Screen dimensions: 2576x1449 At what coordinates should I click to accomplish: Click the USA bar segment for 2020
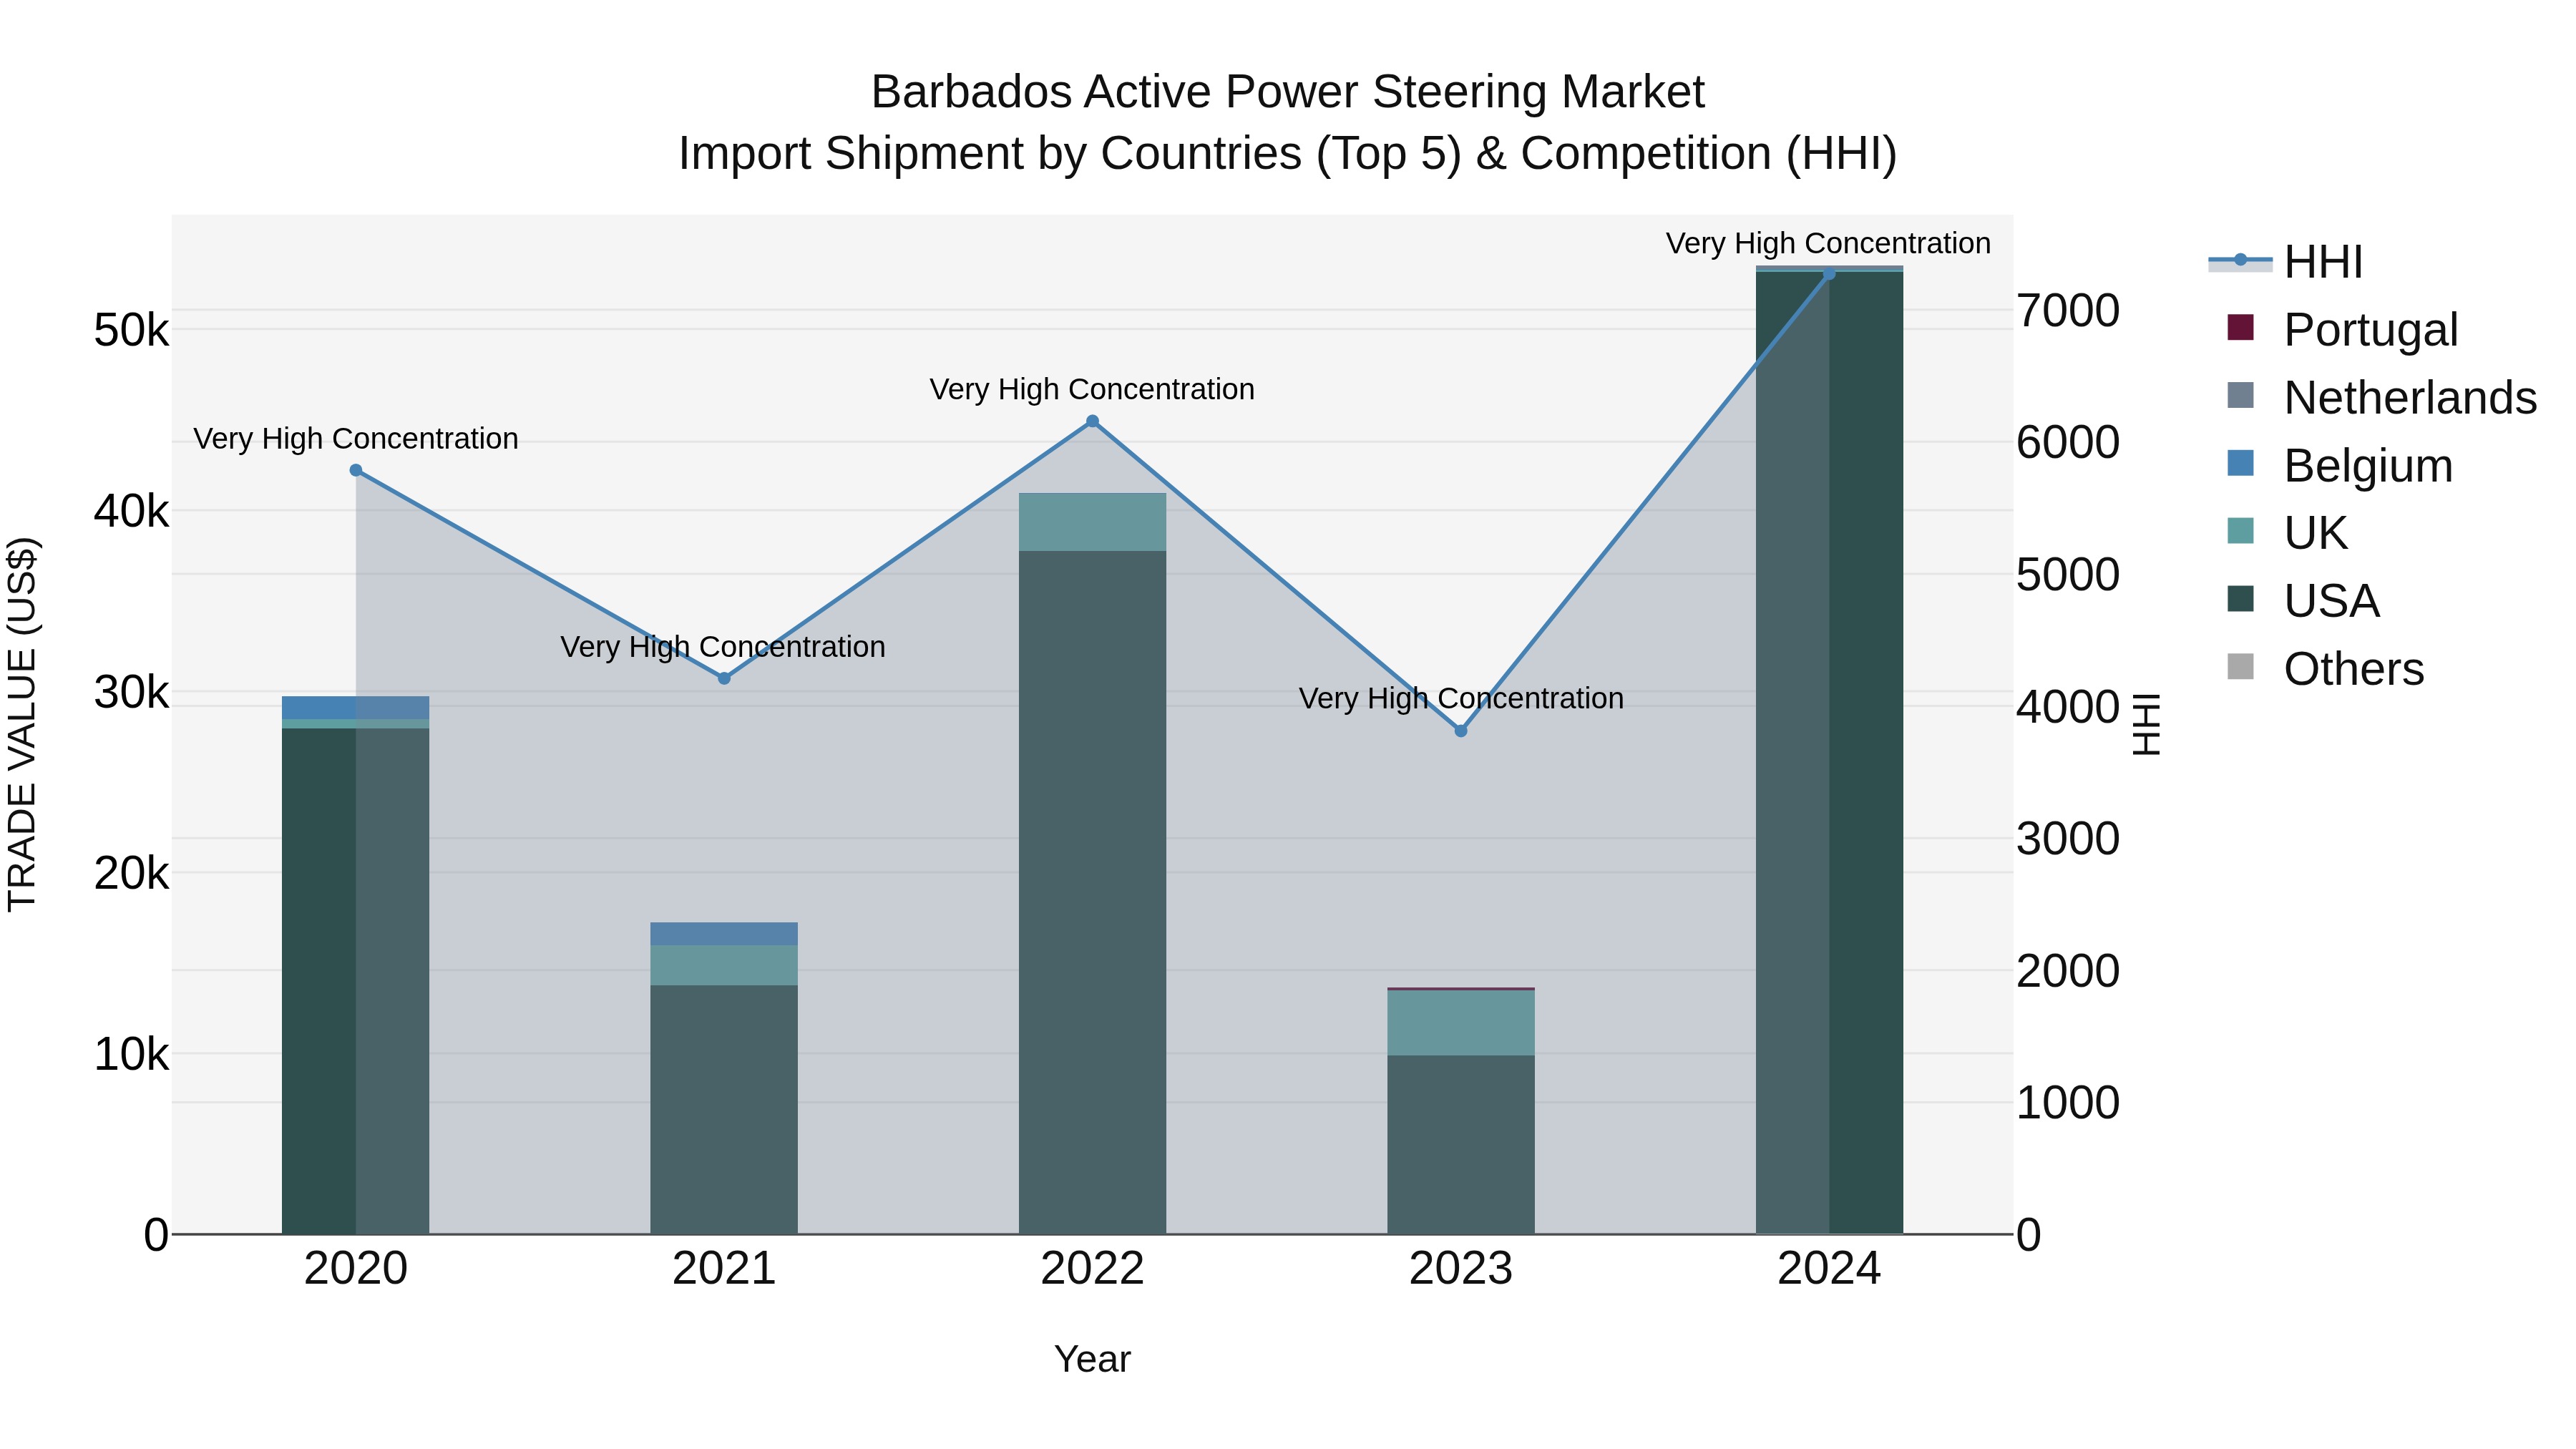(x=355, y=981)
